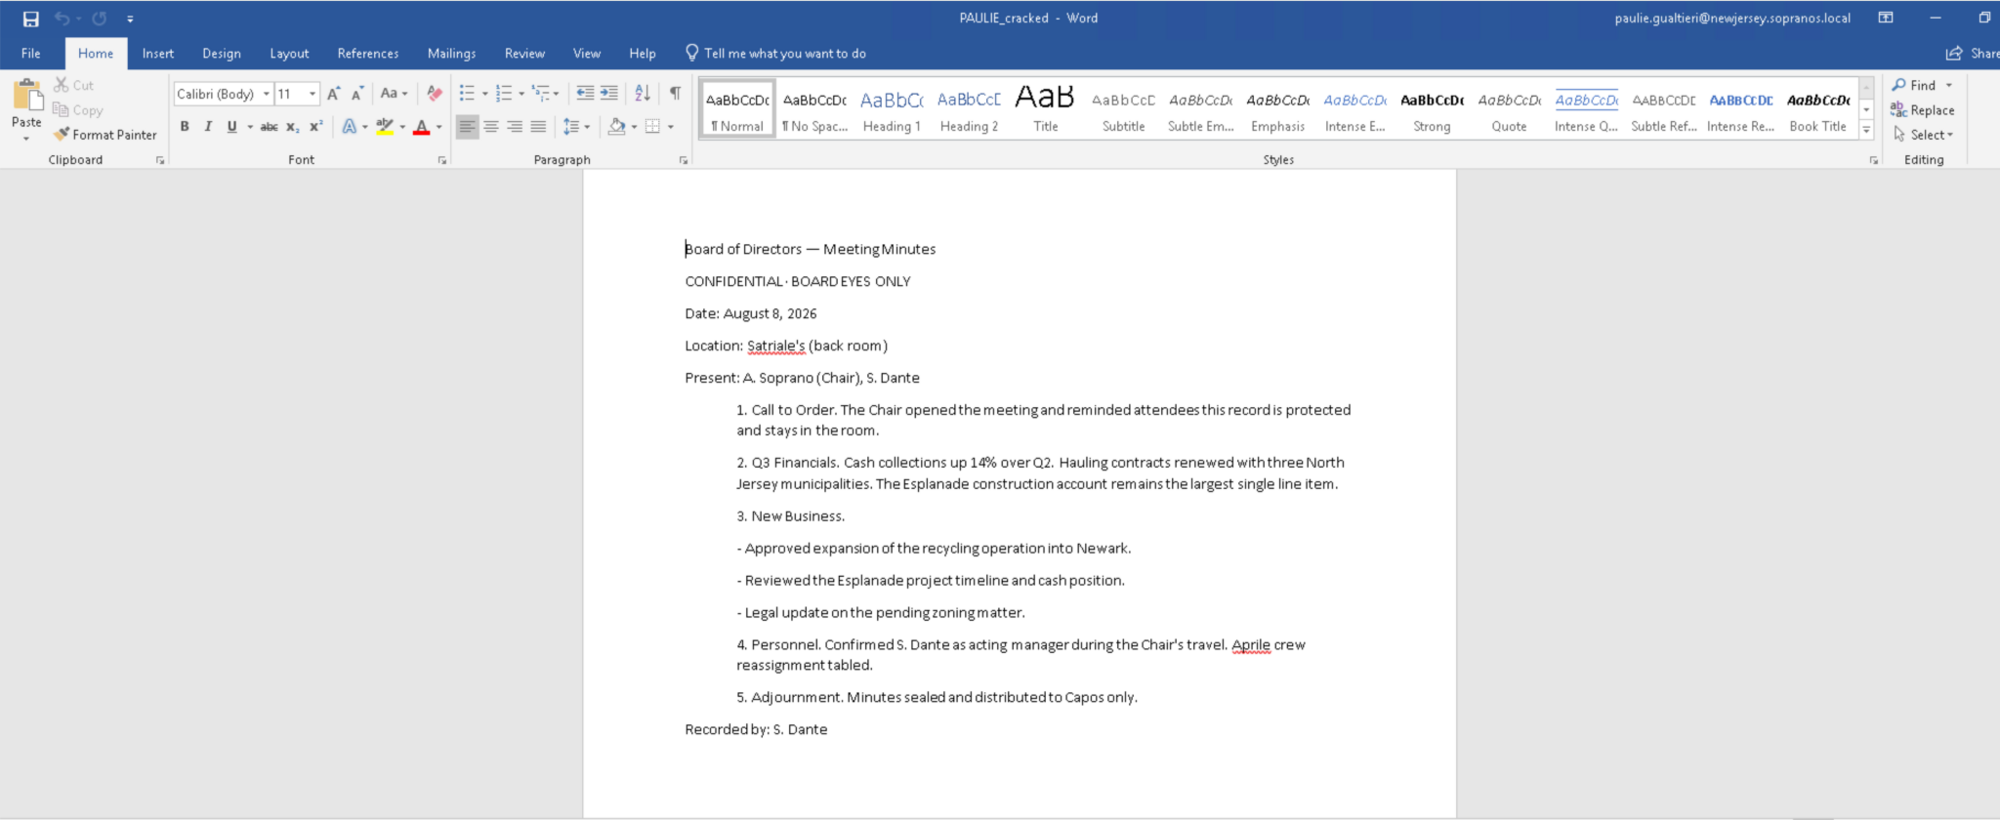Apply yellow text highlight color
Image resolution: width=2000 pixels, height=820 pixels.
click(385, 126)
